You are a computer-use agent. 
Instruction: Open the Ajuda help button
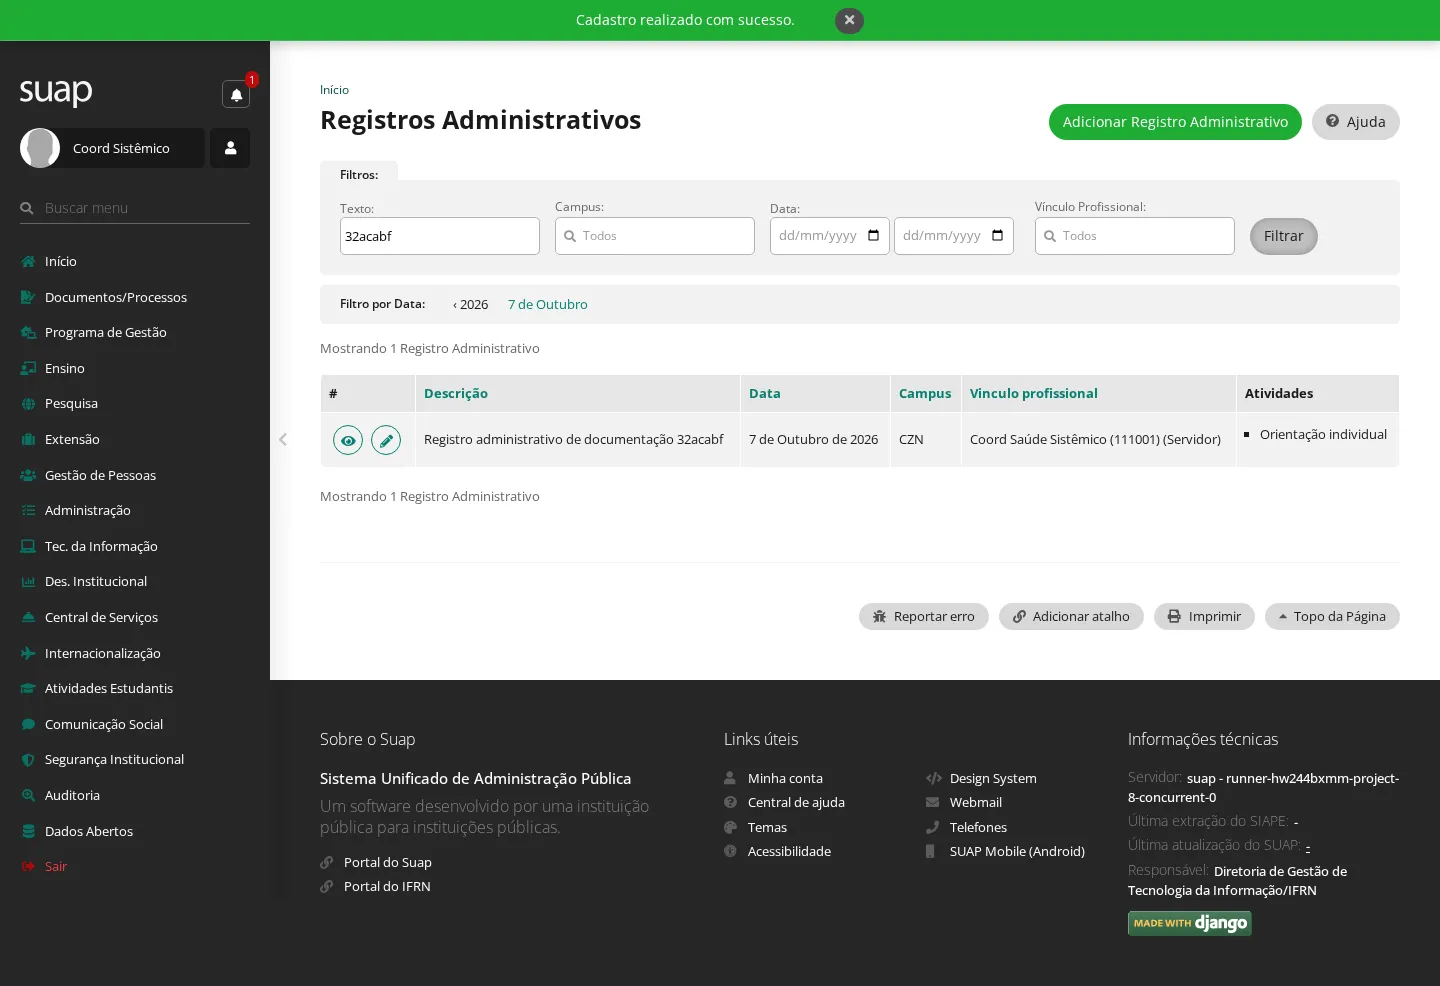1356,122
